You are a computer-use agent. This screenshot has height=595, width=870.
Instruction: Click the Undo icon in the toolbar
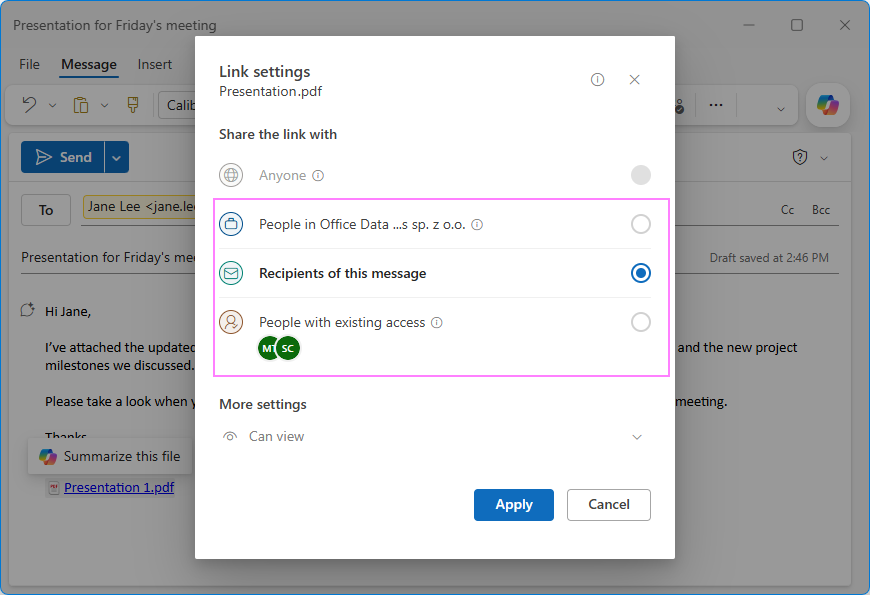tap(29, 104)
